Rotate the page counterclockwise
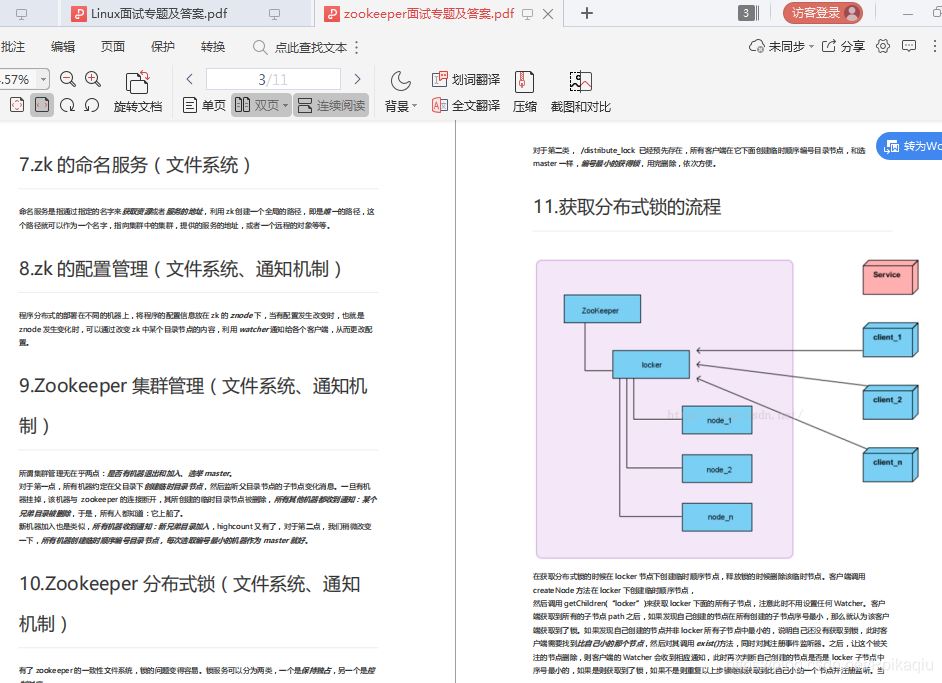942x683 pixels. [91, 105]
